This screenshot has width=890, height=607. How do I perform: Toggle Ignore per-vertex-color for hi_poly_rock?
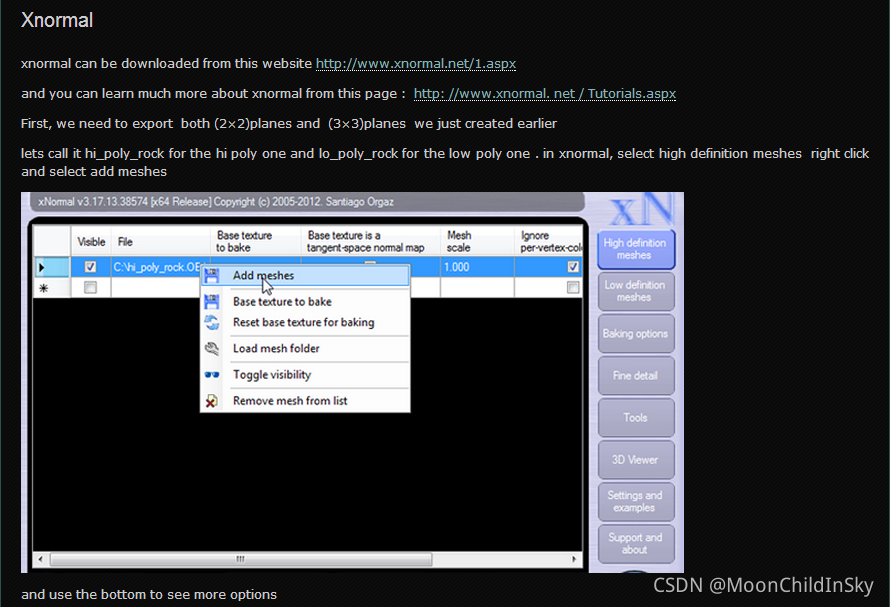573,266
